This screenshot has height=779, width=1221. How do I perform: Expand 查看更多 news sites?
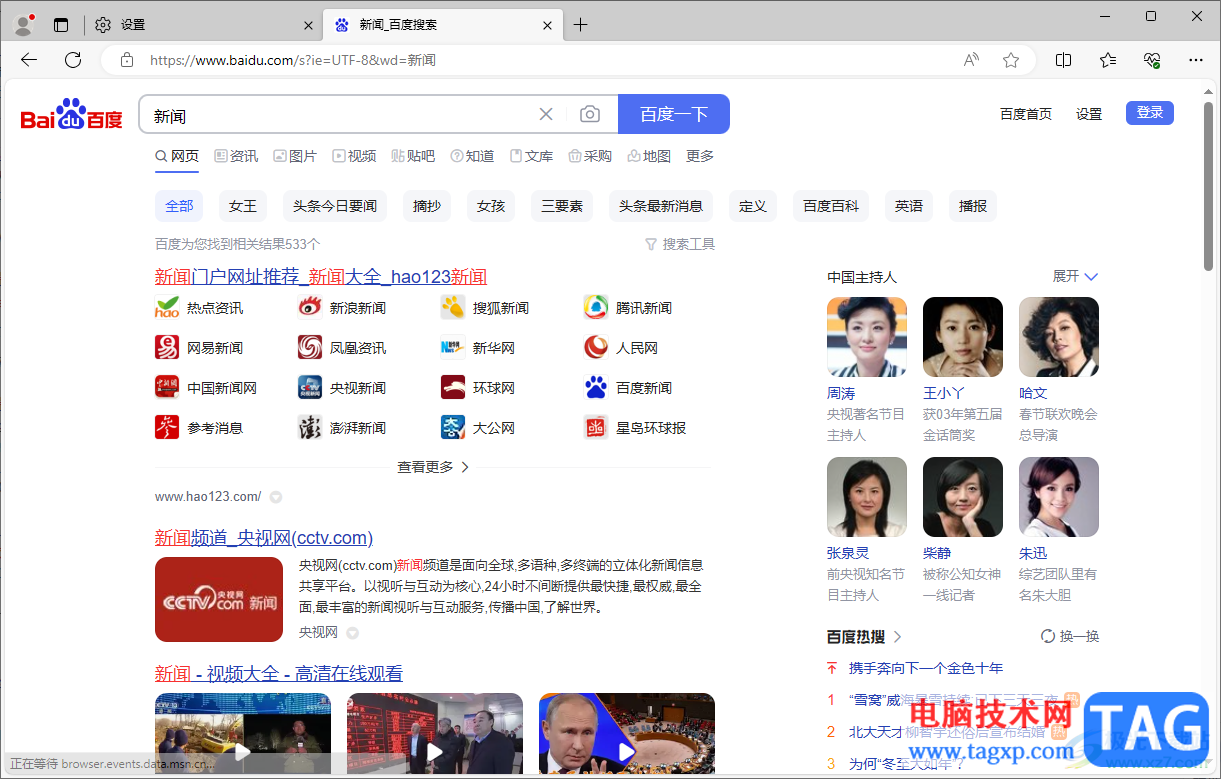point(433,467)
